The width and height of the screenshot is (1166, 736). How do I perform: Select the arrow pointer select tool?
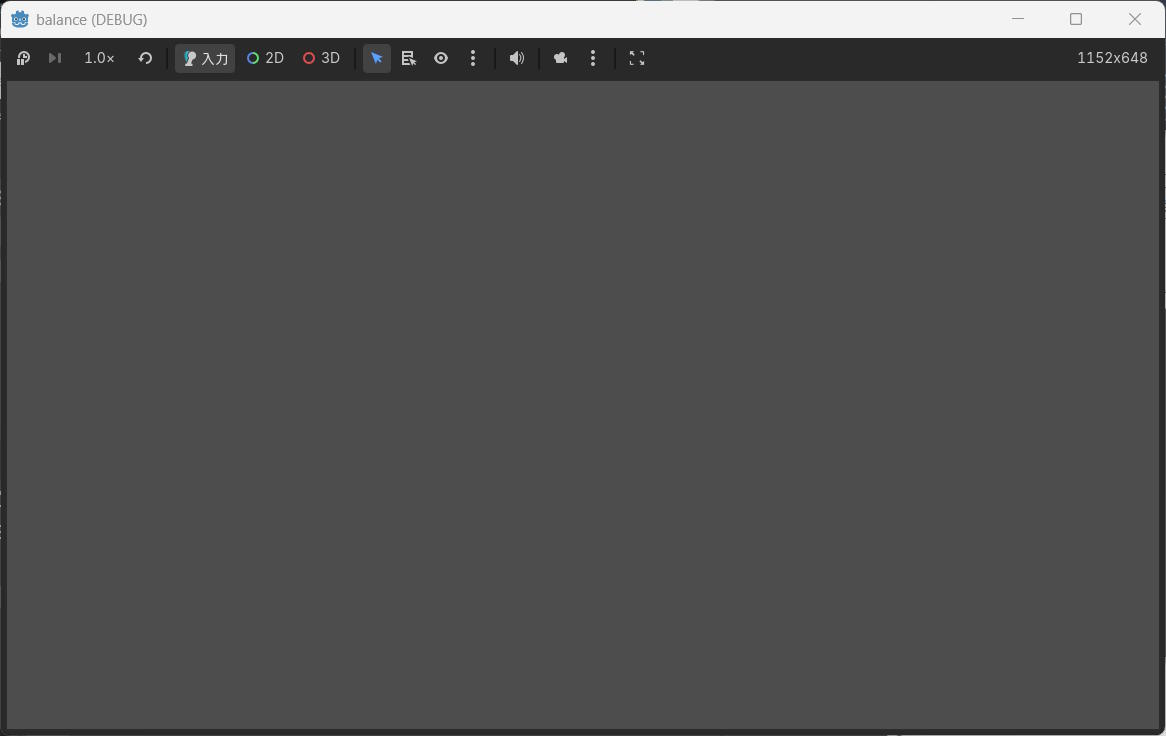tap(377, 58)
